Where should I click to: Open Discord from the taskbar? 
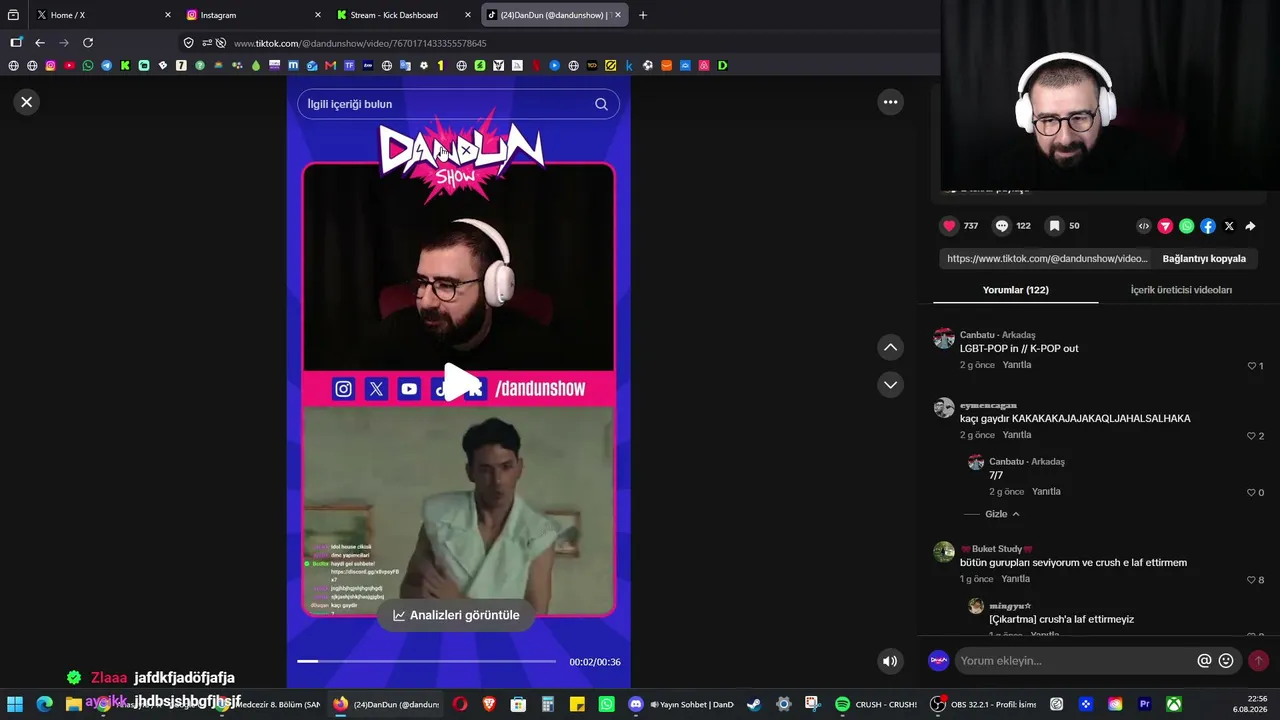tap(636, 704)
